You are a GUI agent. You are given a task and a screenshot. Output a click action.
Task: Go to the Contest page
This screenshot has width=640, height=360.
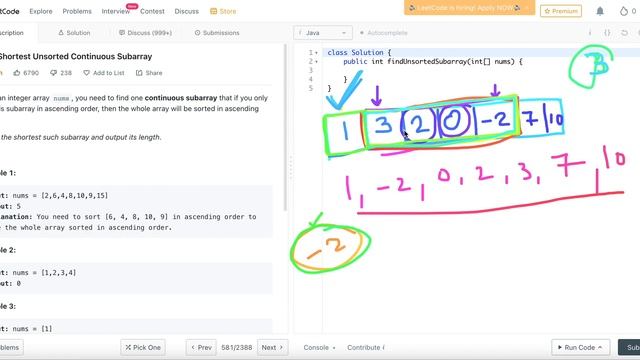[152, 11]
